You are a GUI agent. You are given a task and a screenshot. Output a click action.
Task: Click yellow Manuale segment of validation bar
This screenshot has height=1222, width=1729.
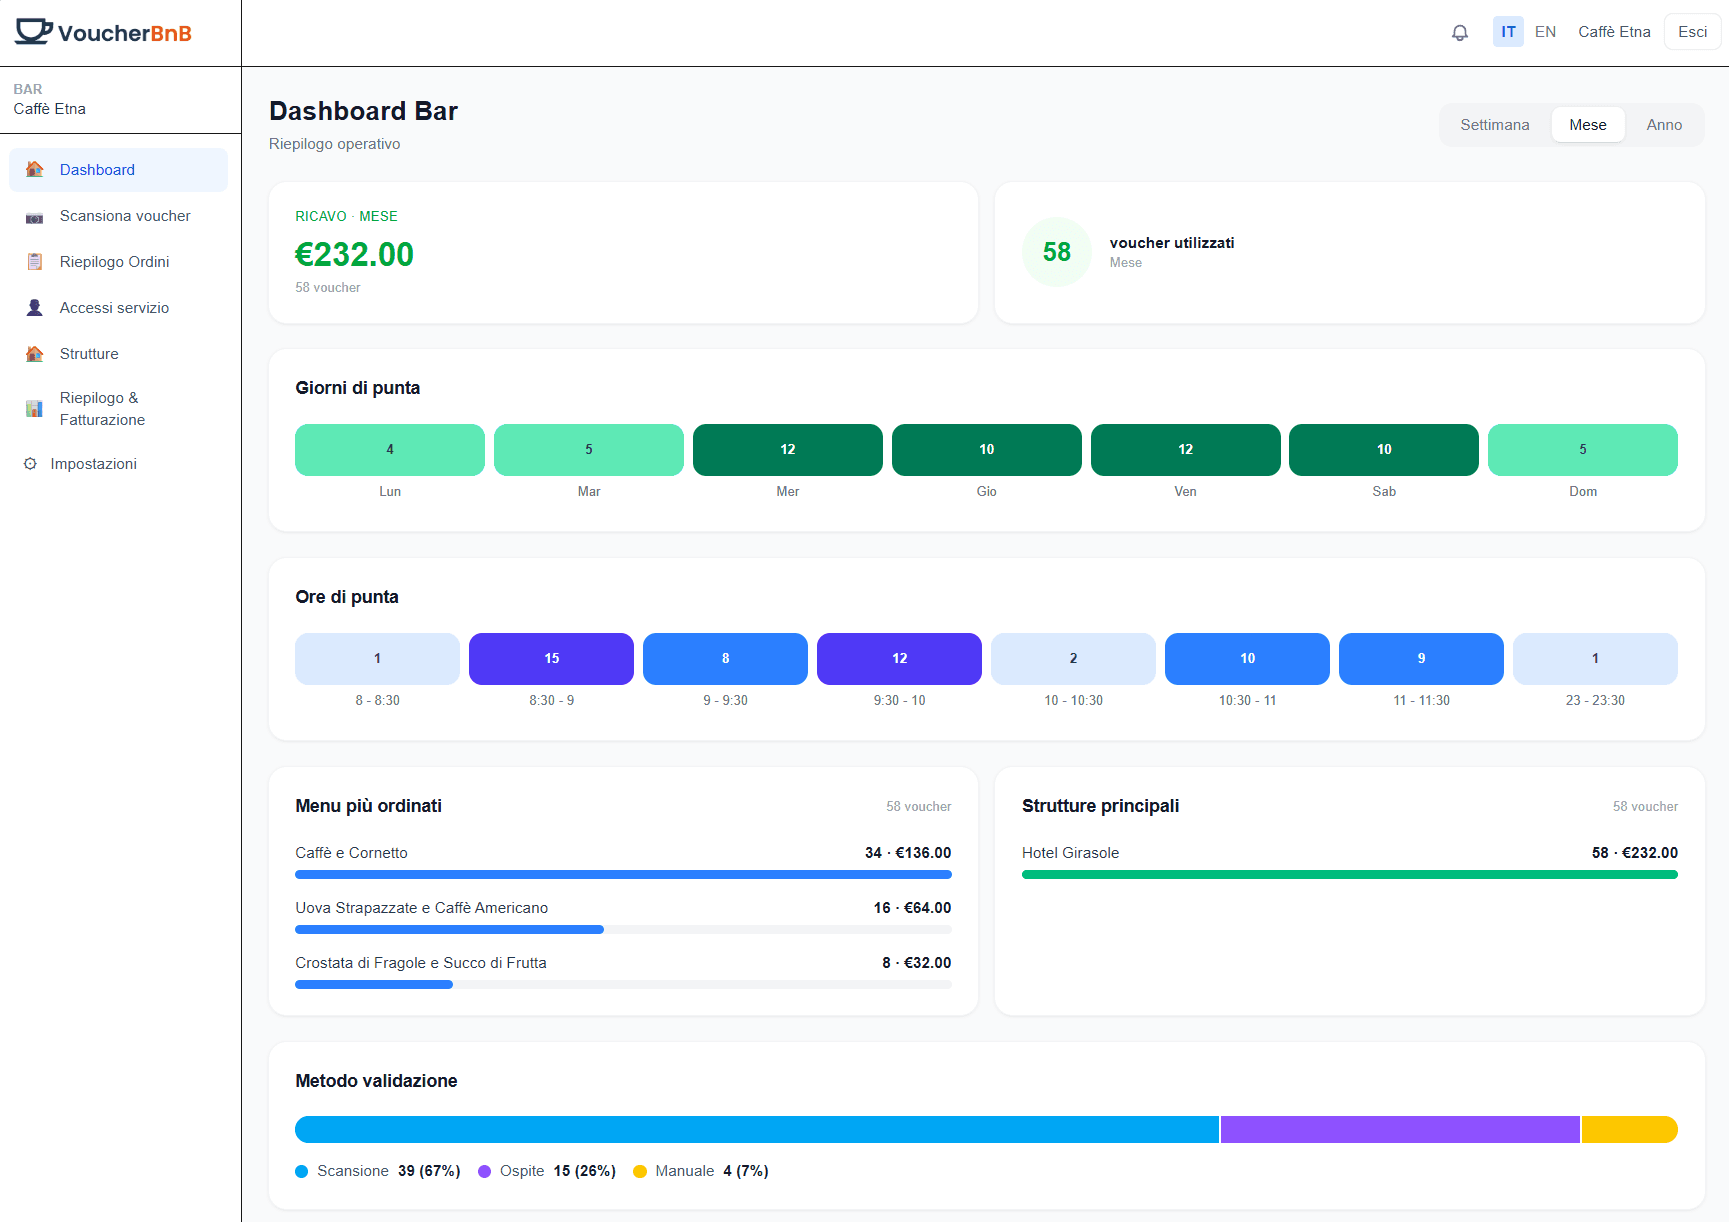coord(1630,1129)
